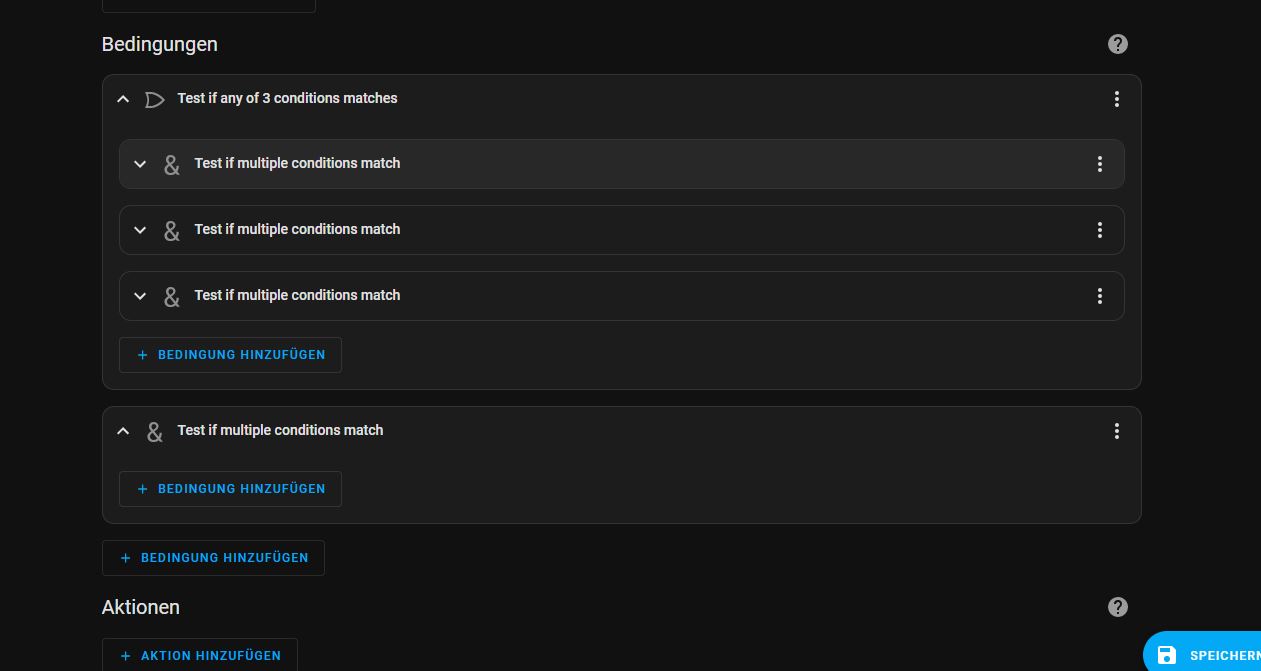Open three-dot menu of first nested condition
1261x671 pixels.
pos(1100,164)
